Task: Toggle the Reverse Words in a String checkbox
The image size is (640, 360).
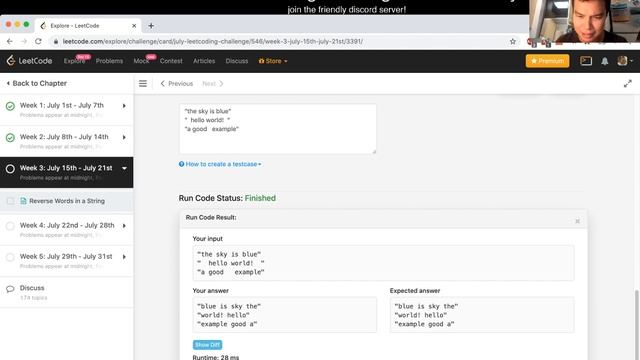Action: pos(10,201)
